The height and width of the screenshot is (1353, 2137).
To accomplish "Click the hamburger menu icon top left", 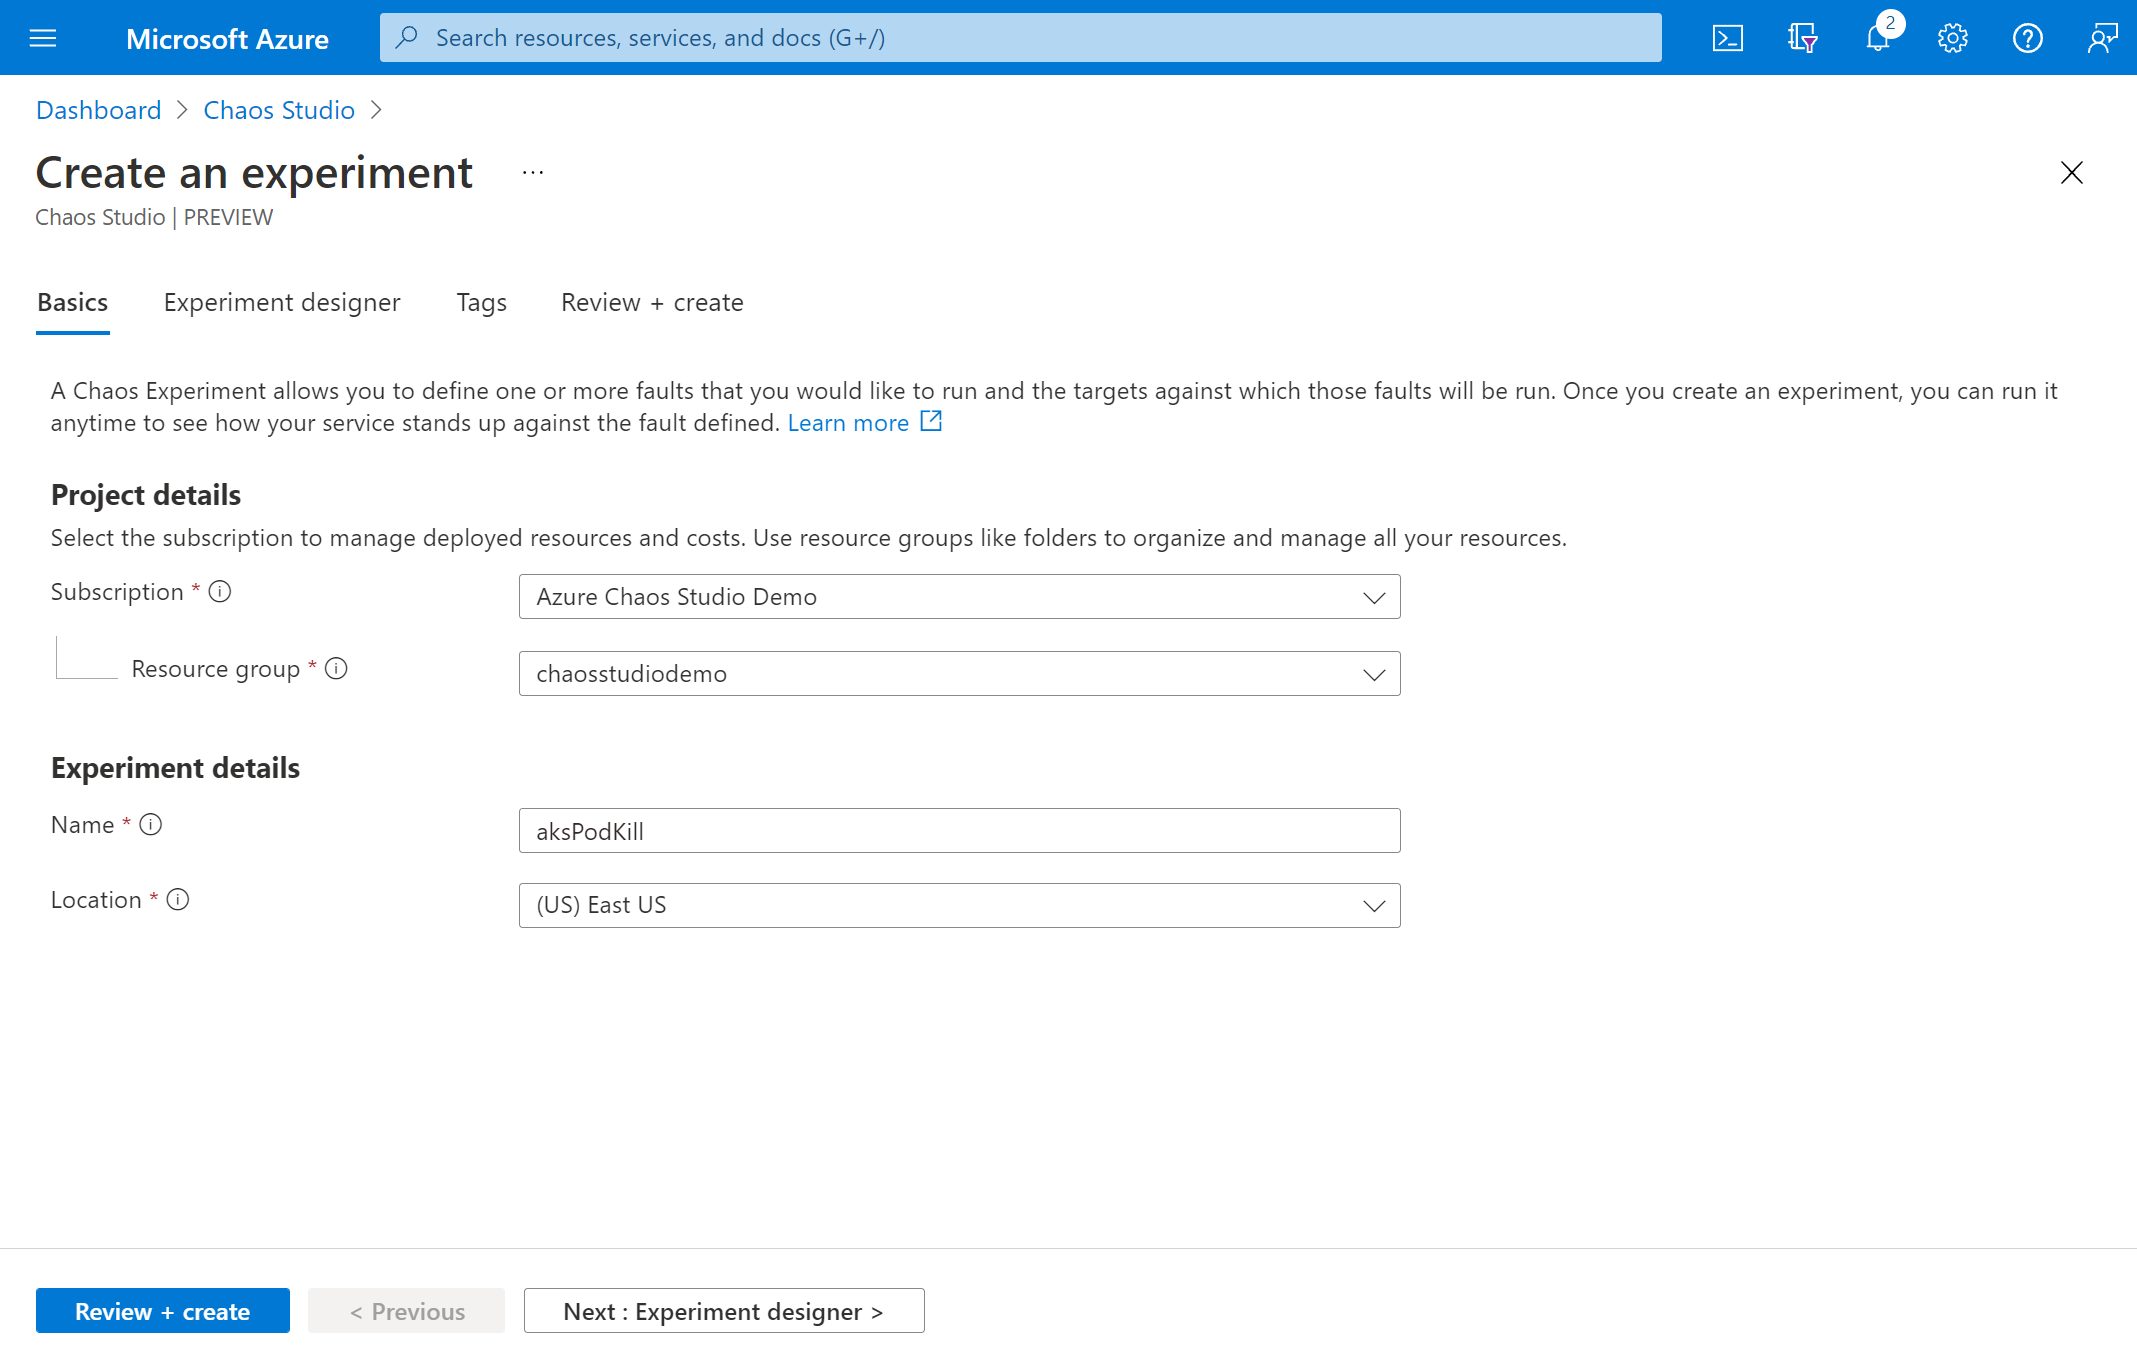I will 44,37.
